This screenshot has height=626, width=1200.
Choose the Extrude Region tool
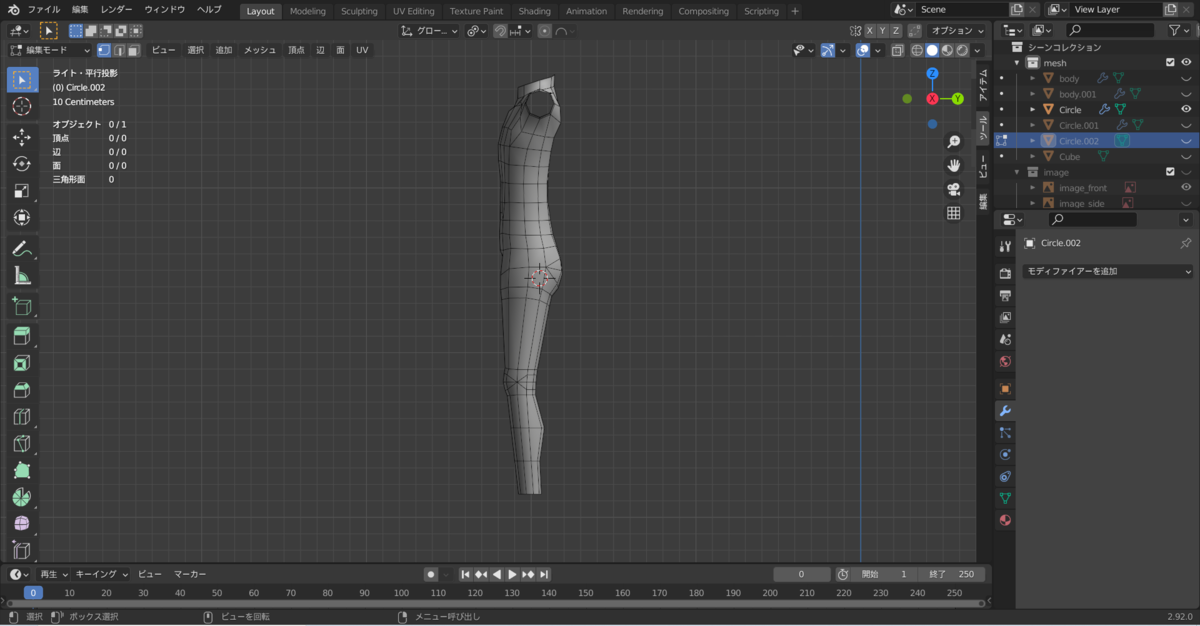[x=22, y=335]
